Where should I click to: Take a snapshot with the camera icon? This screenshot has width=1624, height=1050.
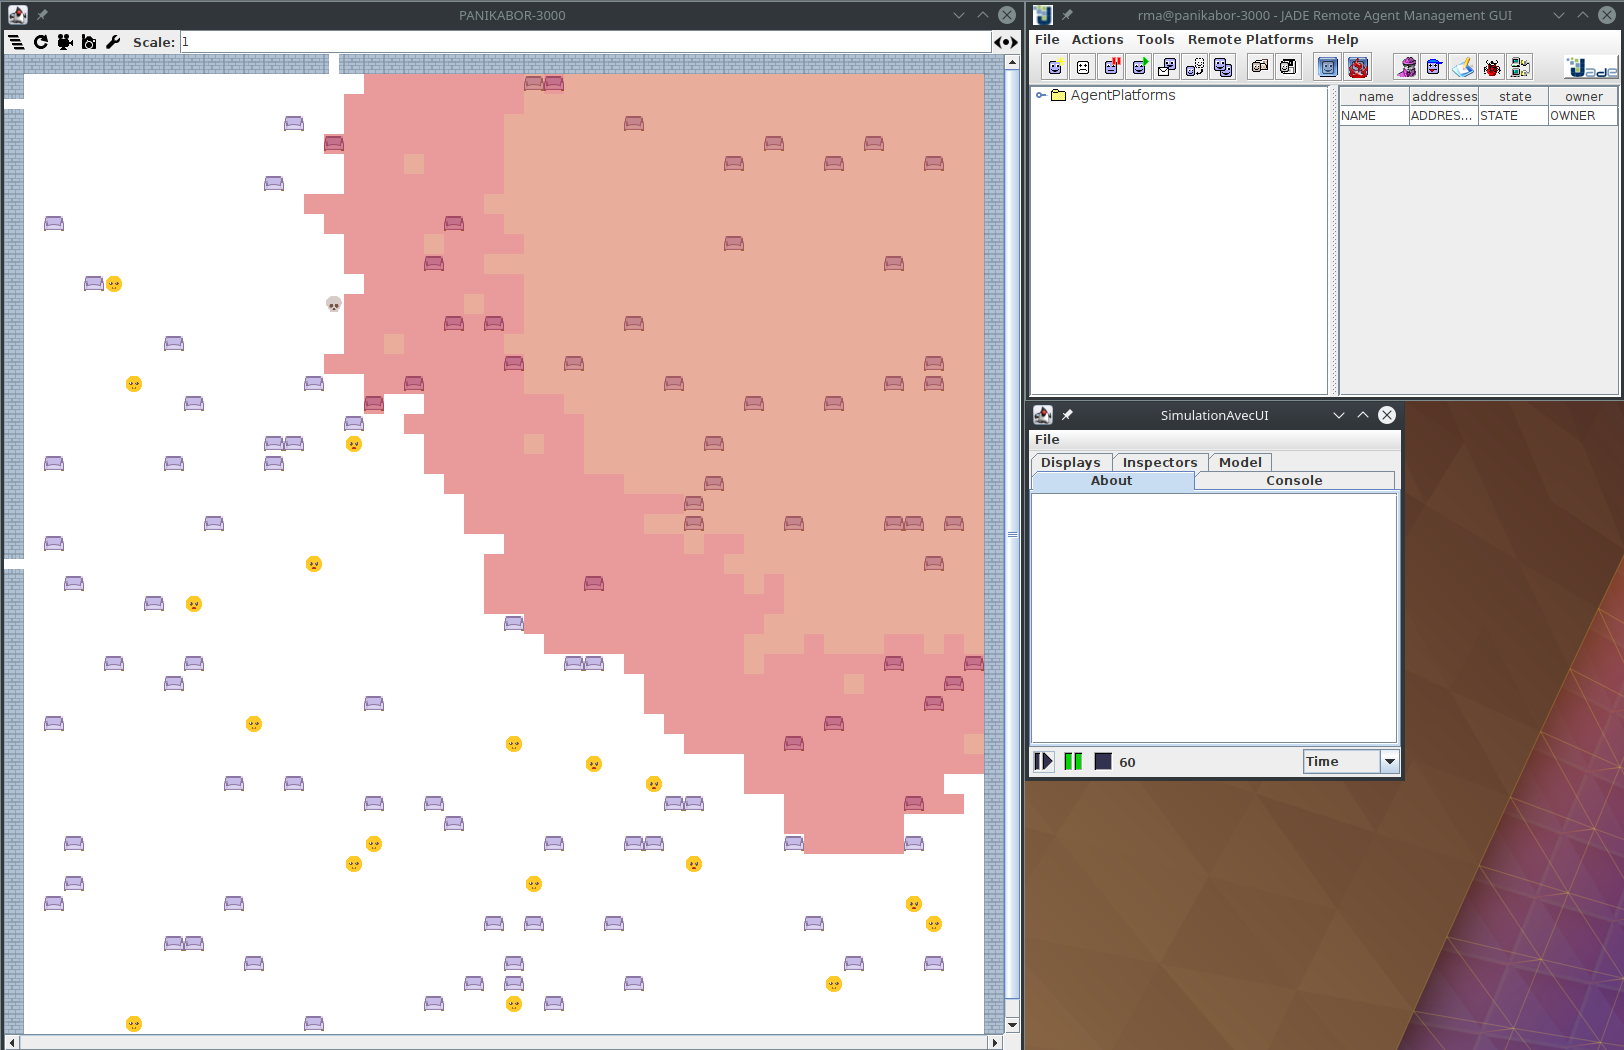point(89,42)
